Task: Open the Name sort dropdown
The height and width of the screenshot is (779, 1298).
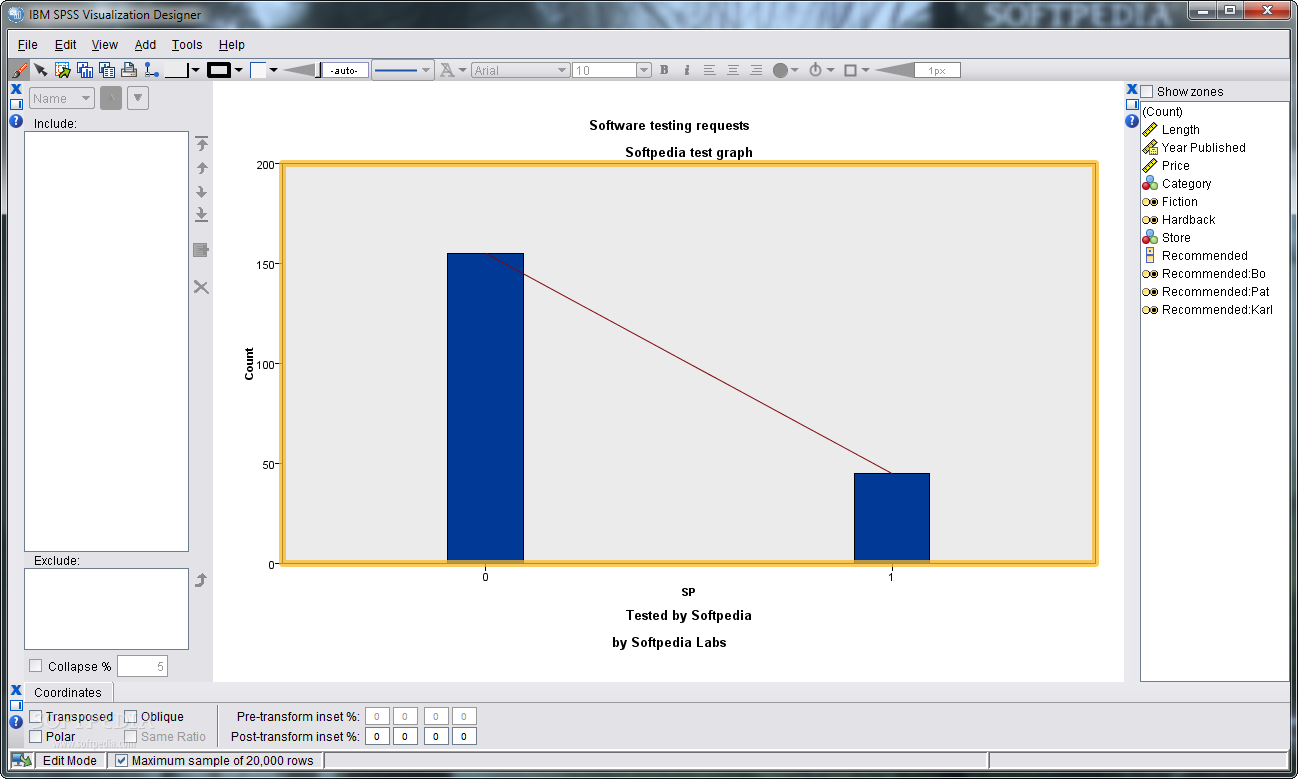Action: 62,98
